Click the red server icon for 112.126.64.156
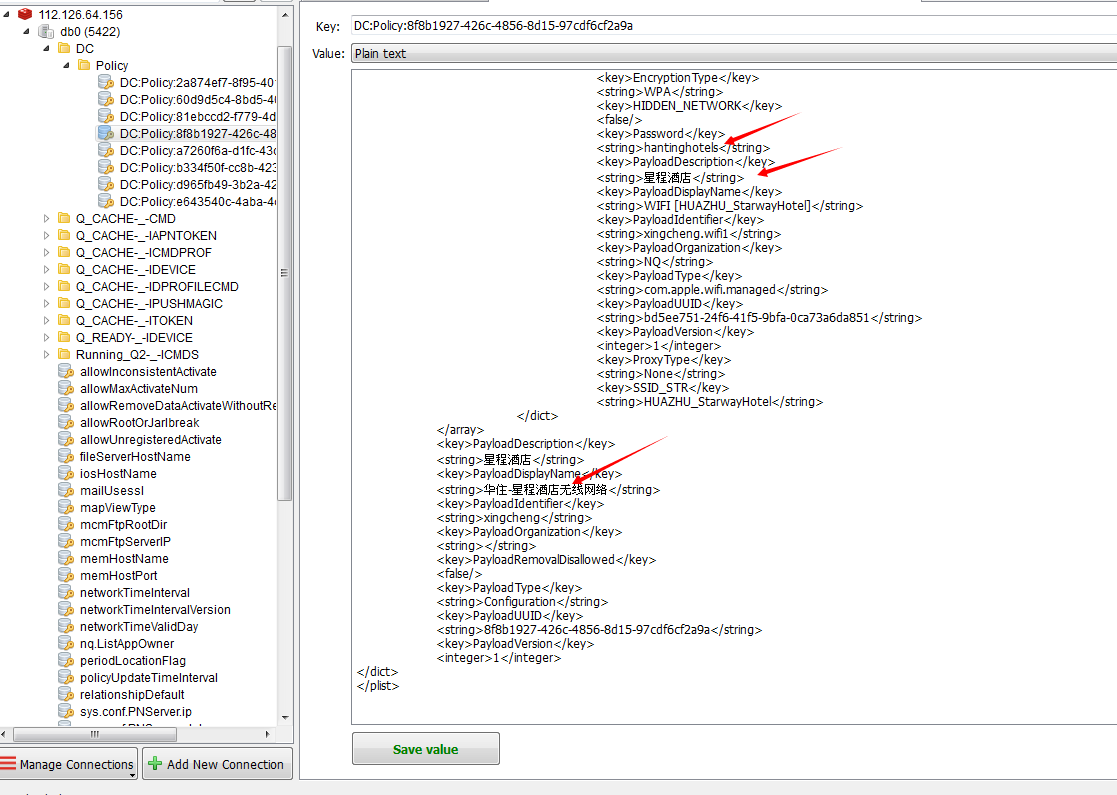The width and height of the screenshot is (1117, 795). click(25, 14)
